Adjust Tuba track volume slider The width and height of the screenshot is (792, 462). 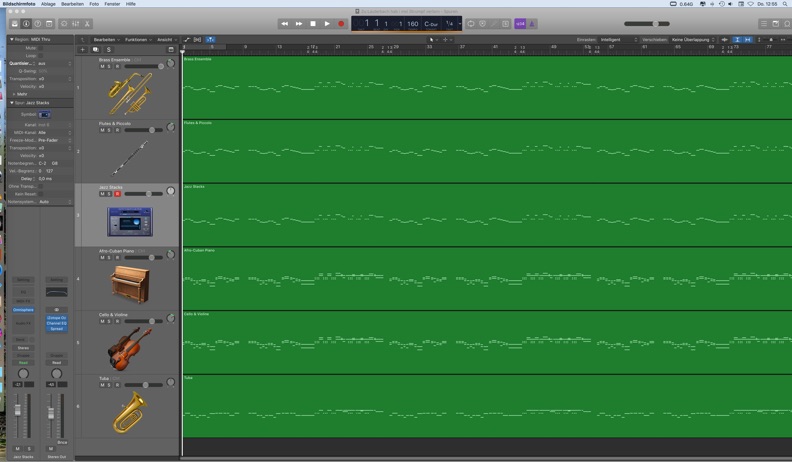144,385
